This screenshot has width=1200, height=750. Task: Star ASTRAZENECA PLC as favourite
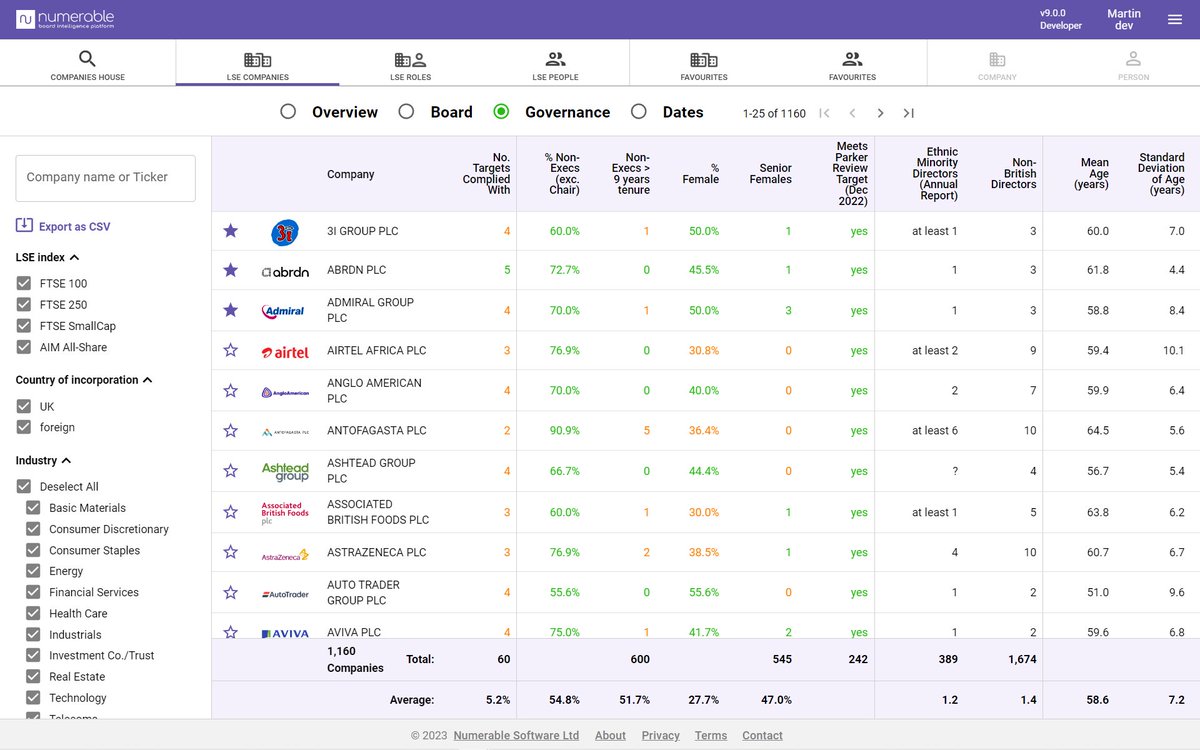231,552
